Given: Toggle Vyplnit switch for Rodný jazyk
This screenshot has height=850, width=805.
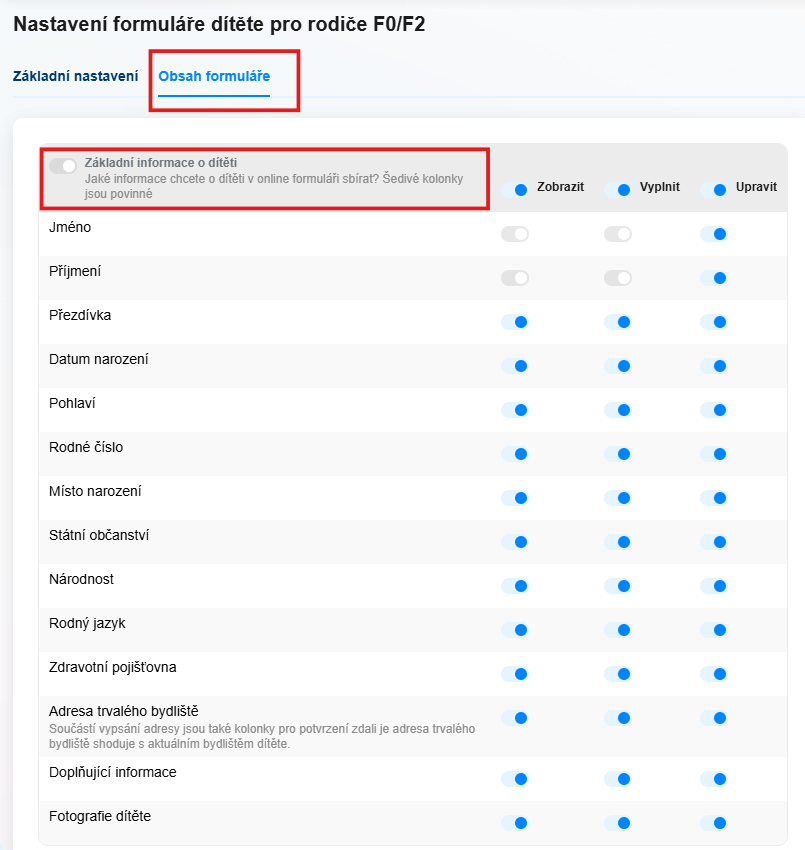Looking at the screenshot, I should [618, 630].
